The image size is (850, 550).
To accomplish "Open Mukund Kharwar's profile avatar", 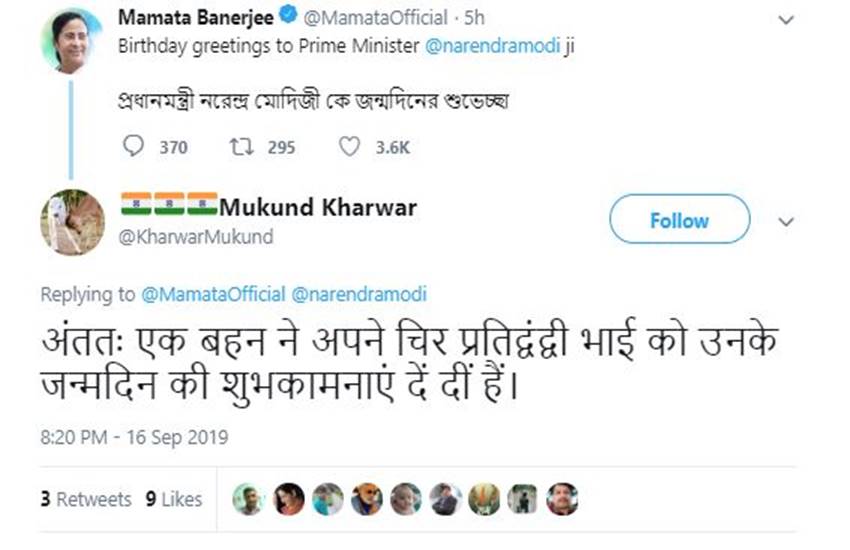I will tap(72, 222).
